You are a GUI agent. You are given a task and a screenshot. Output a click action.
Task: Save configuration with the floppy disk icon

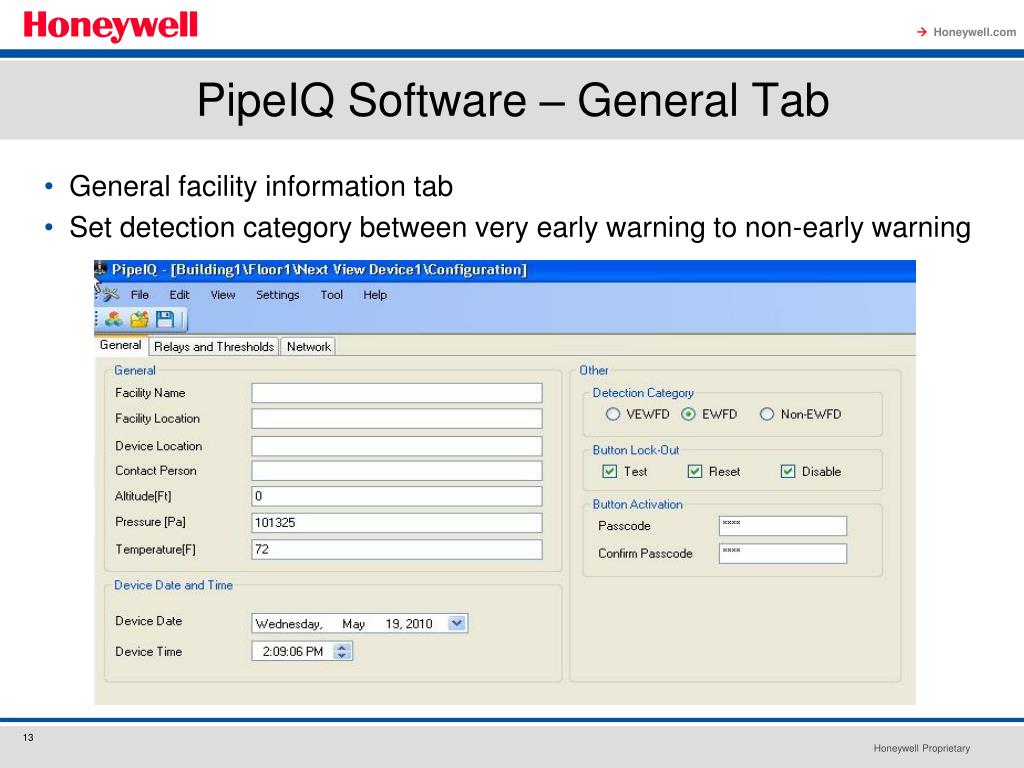[165, 319]
